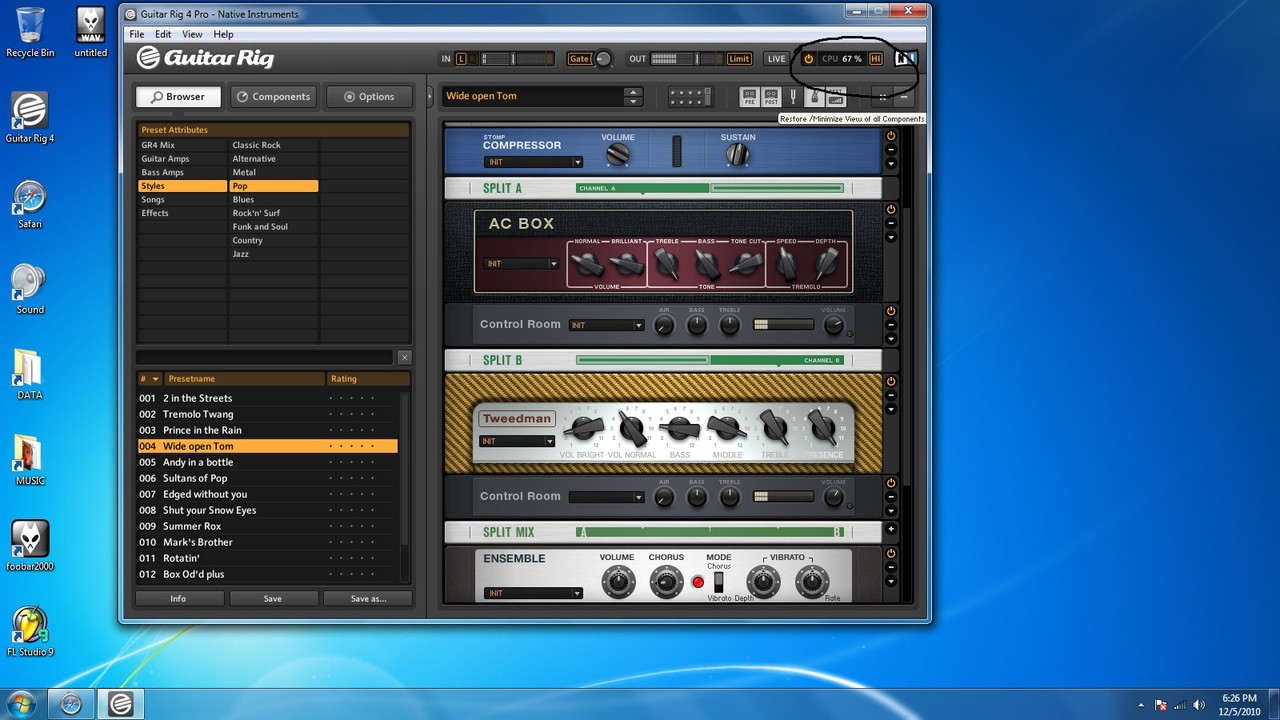Screen dimensions: 1280x720
Task: Toggle Stomp Compressor power on/off
Action: tap(891, 138)
